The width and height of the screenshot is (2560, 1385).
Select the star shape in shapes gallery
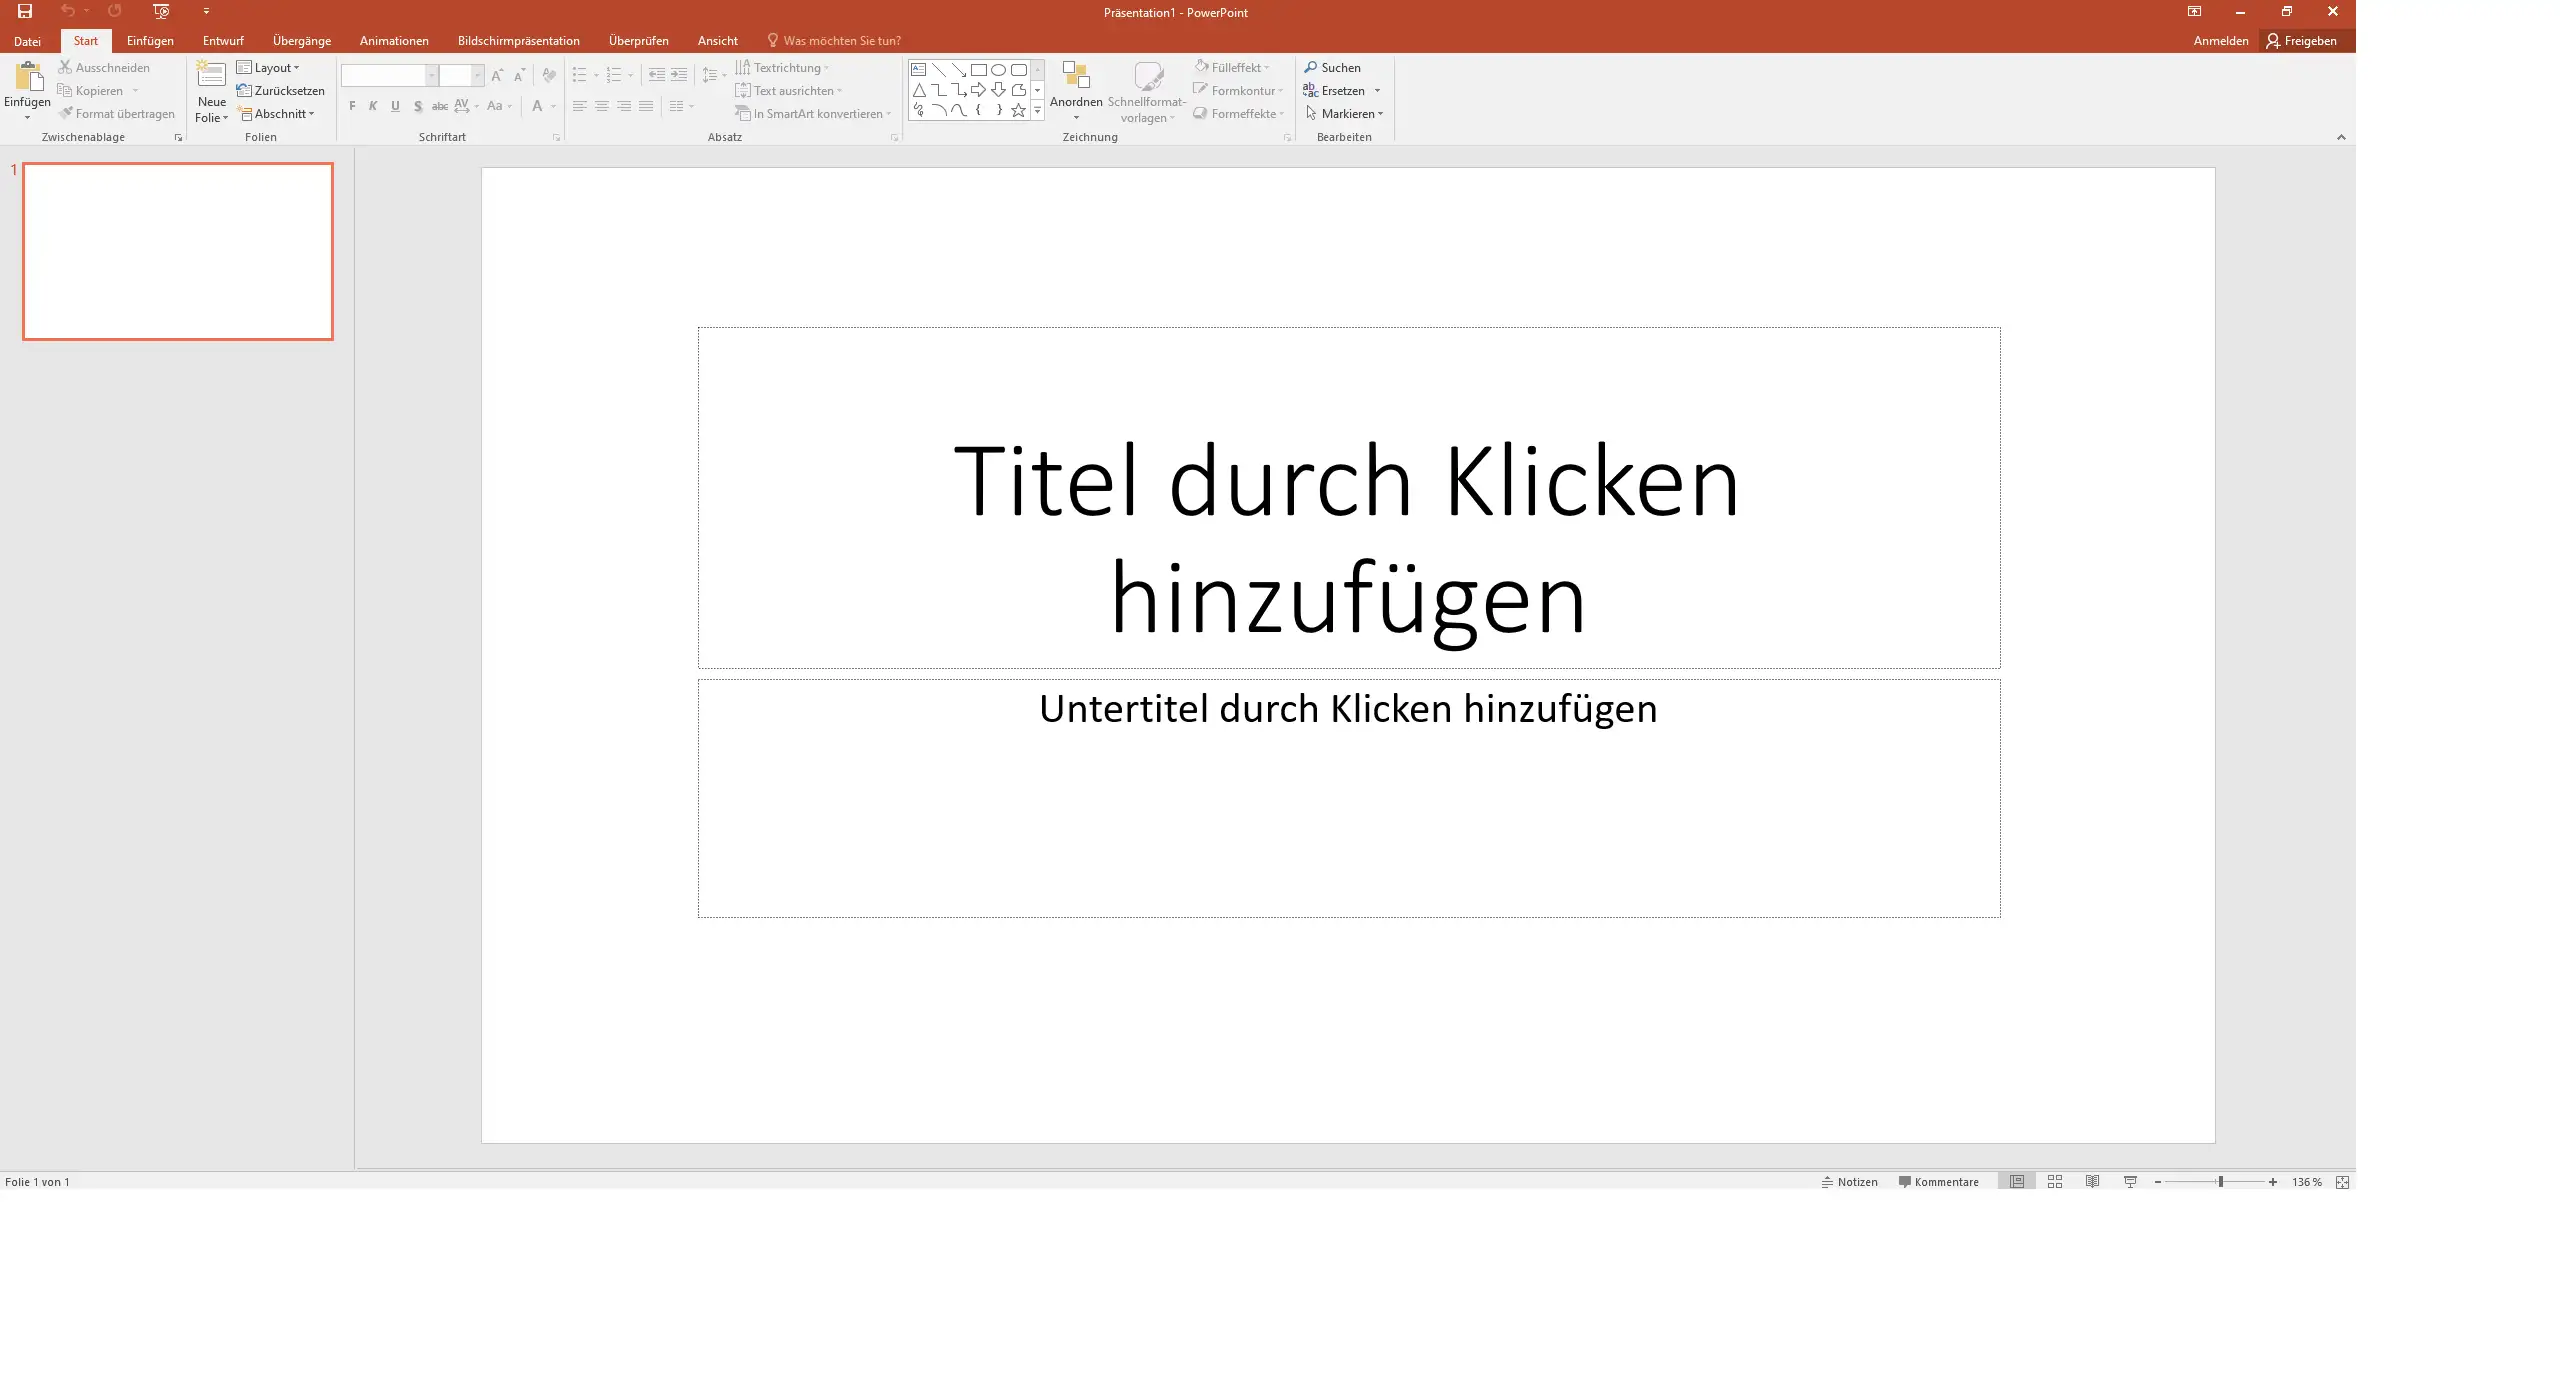1018,111
